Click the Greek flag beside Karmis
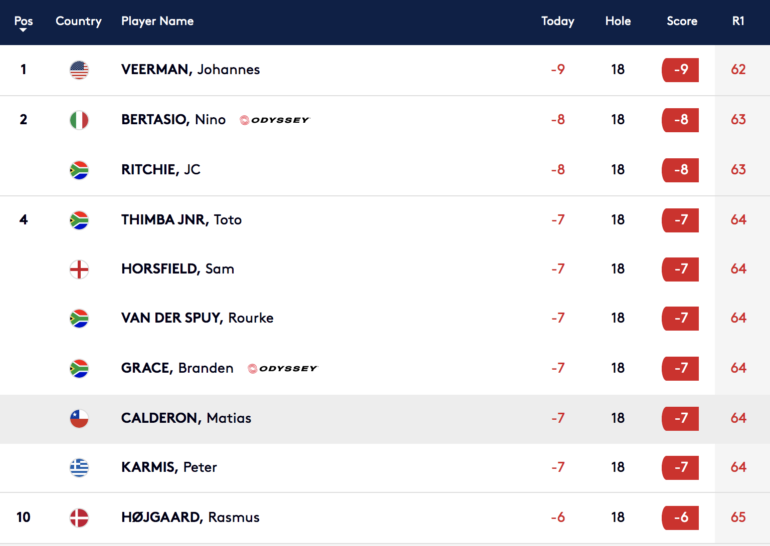 [x=79, y=468]
